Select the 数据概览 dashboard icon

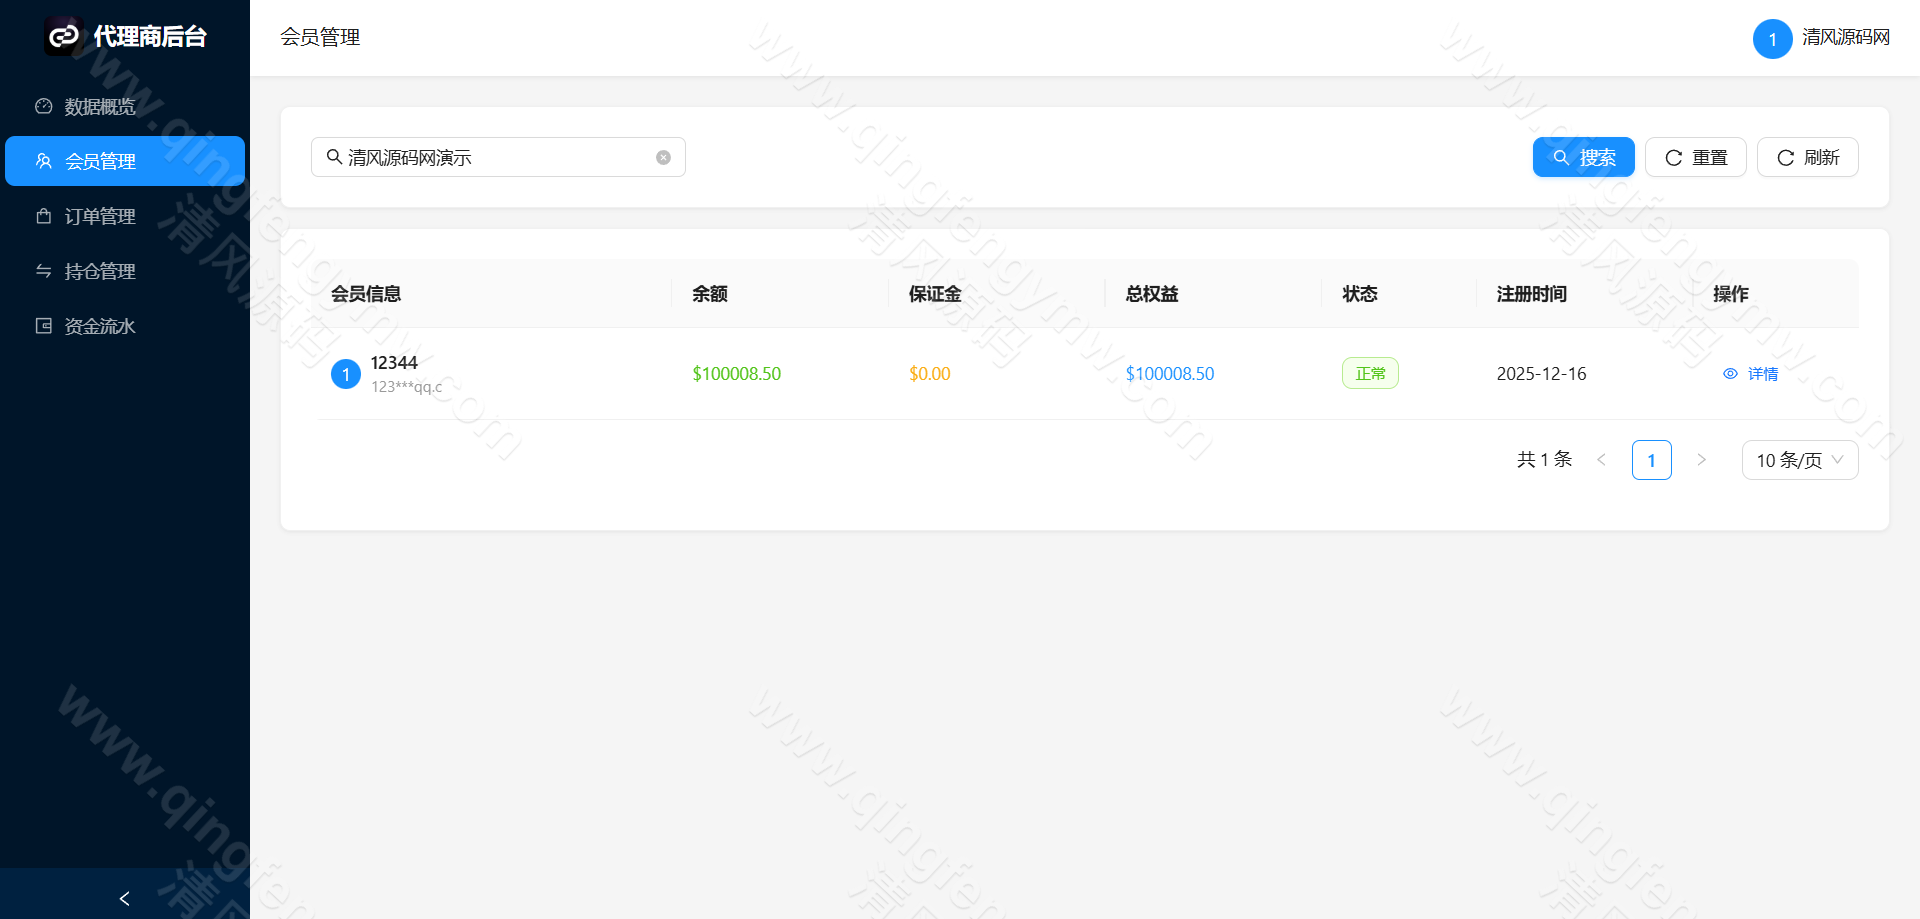click(43, 105)
